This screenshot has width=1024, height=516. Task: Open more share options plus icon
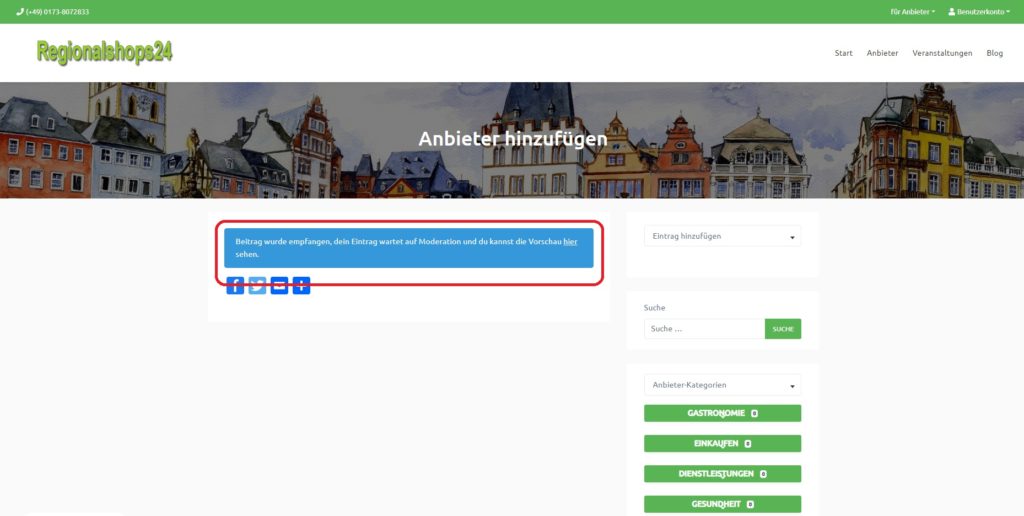tap(301, 286)
